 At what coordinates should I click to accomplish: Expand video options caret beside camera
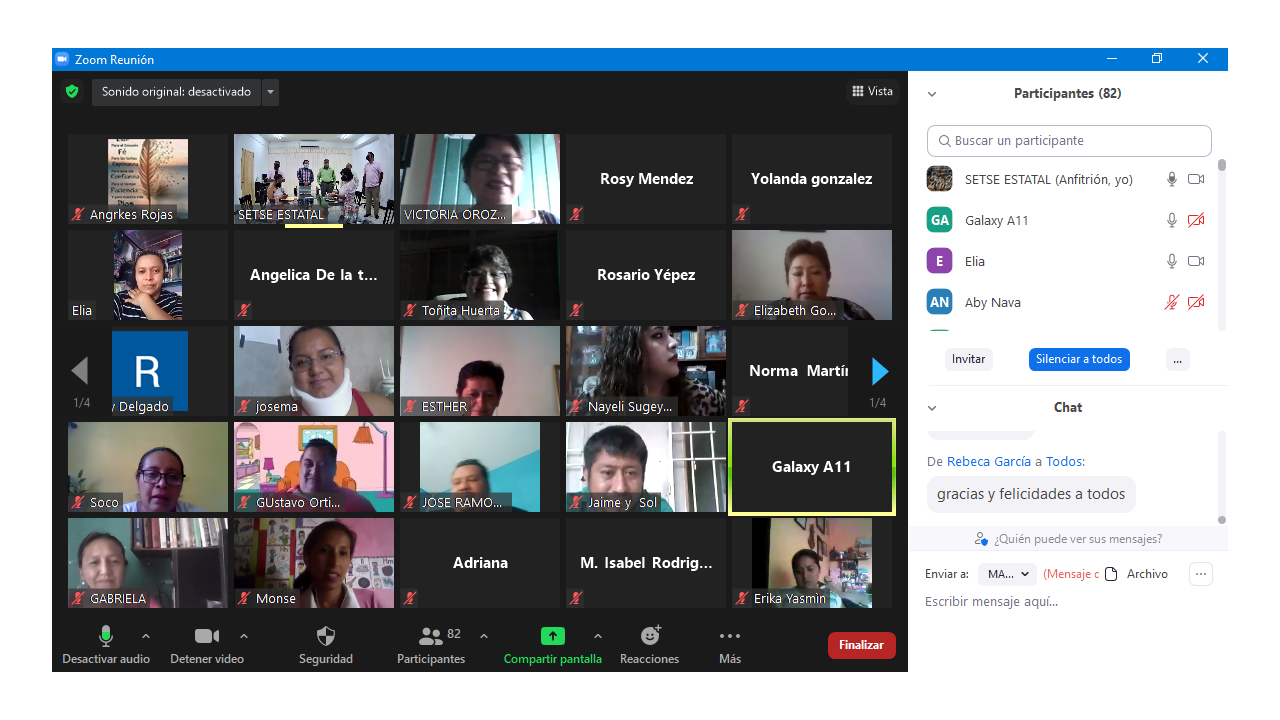[244, 636]
